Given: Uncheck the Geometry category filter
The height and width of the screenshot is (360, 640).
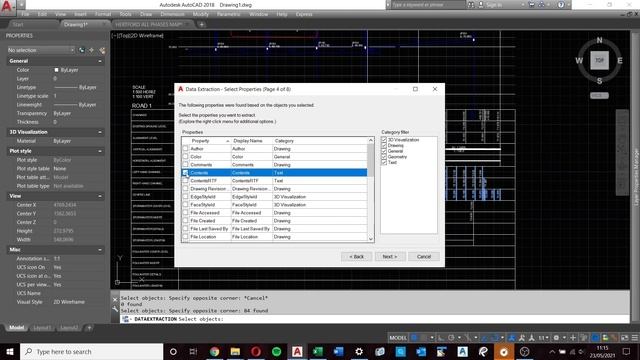Looking at the screenshot, I should [x=384, y=157].
